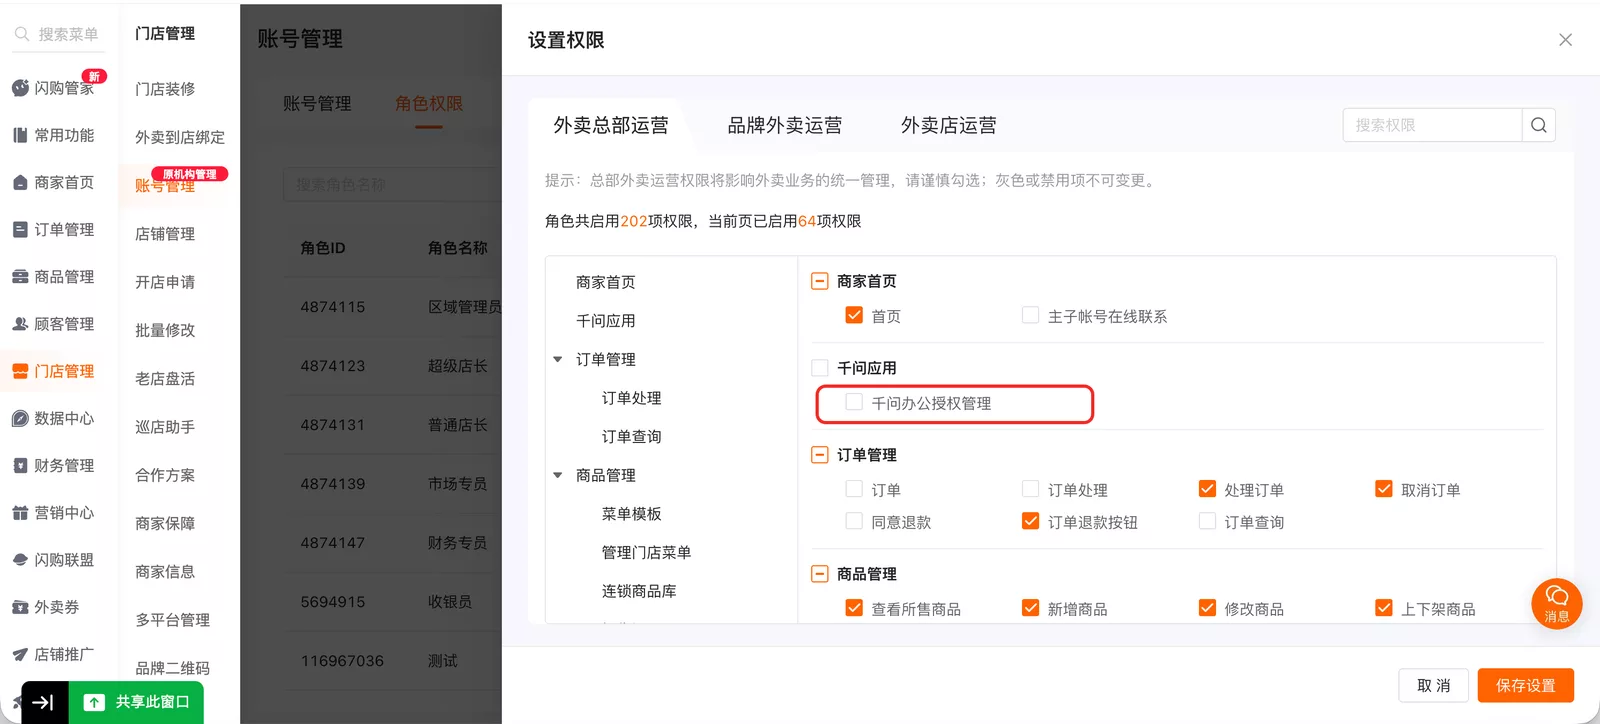Viewport: 1600px width, 724px height.
Task: Collapse 商品管理 tree node arrow
Action: [x=558, y=475]
